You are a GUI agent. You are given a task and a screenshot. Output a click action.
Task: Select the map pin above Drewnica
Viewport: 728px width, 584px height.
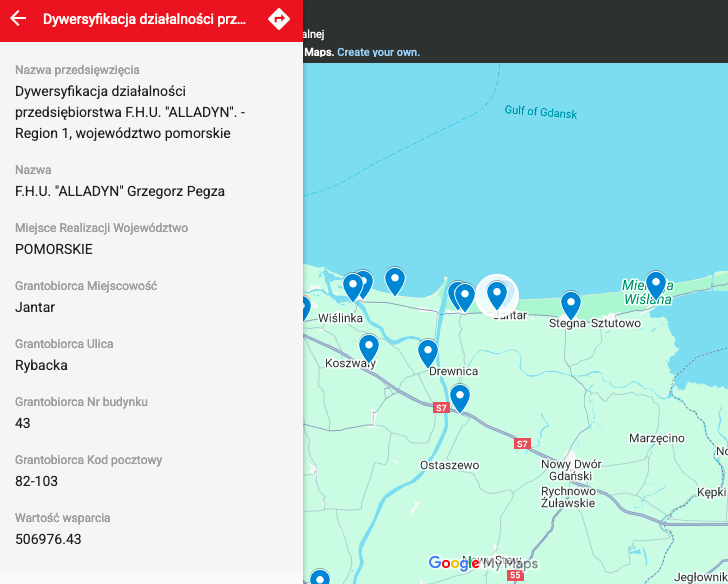pos(428,353)
